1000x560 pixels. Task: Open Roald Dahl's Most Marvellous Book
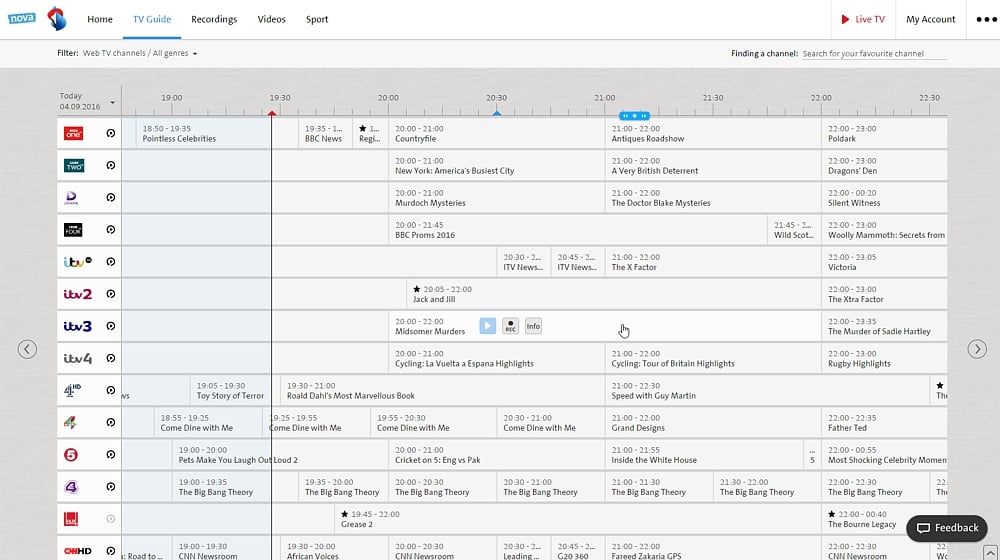(442, 390)
